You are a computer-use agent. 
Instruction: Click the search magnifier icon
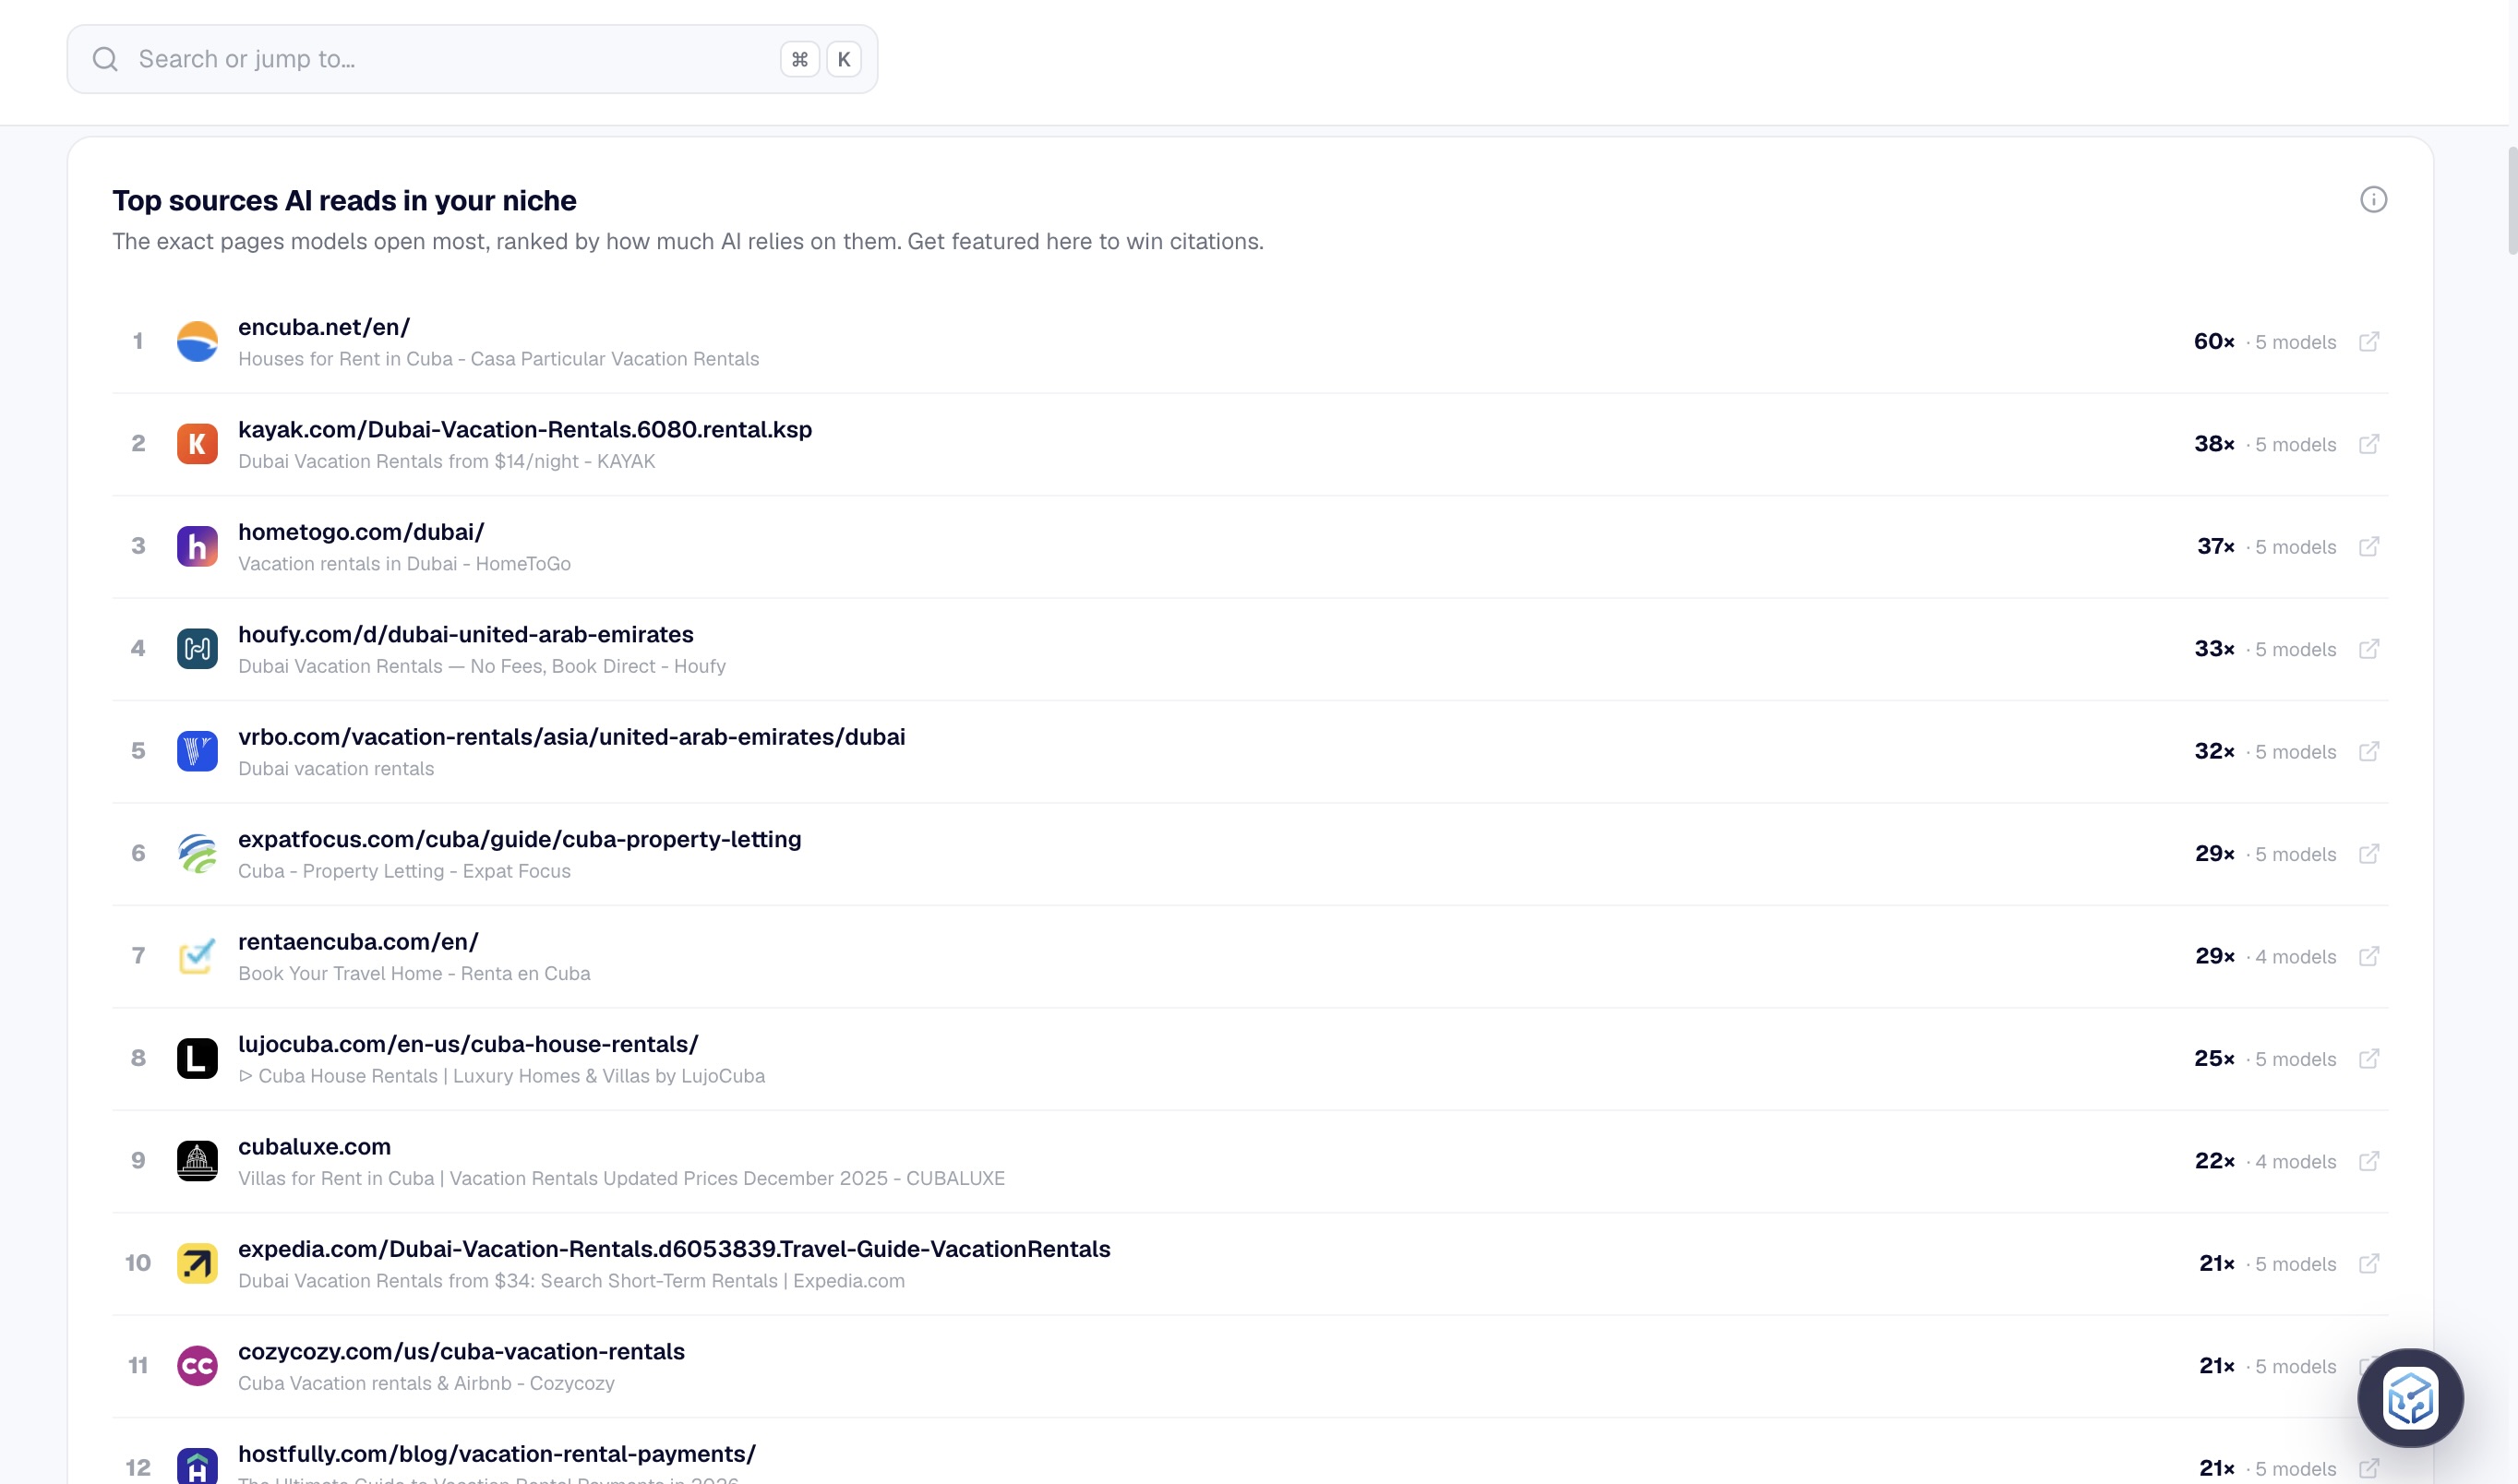coord(105,60)
